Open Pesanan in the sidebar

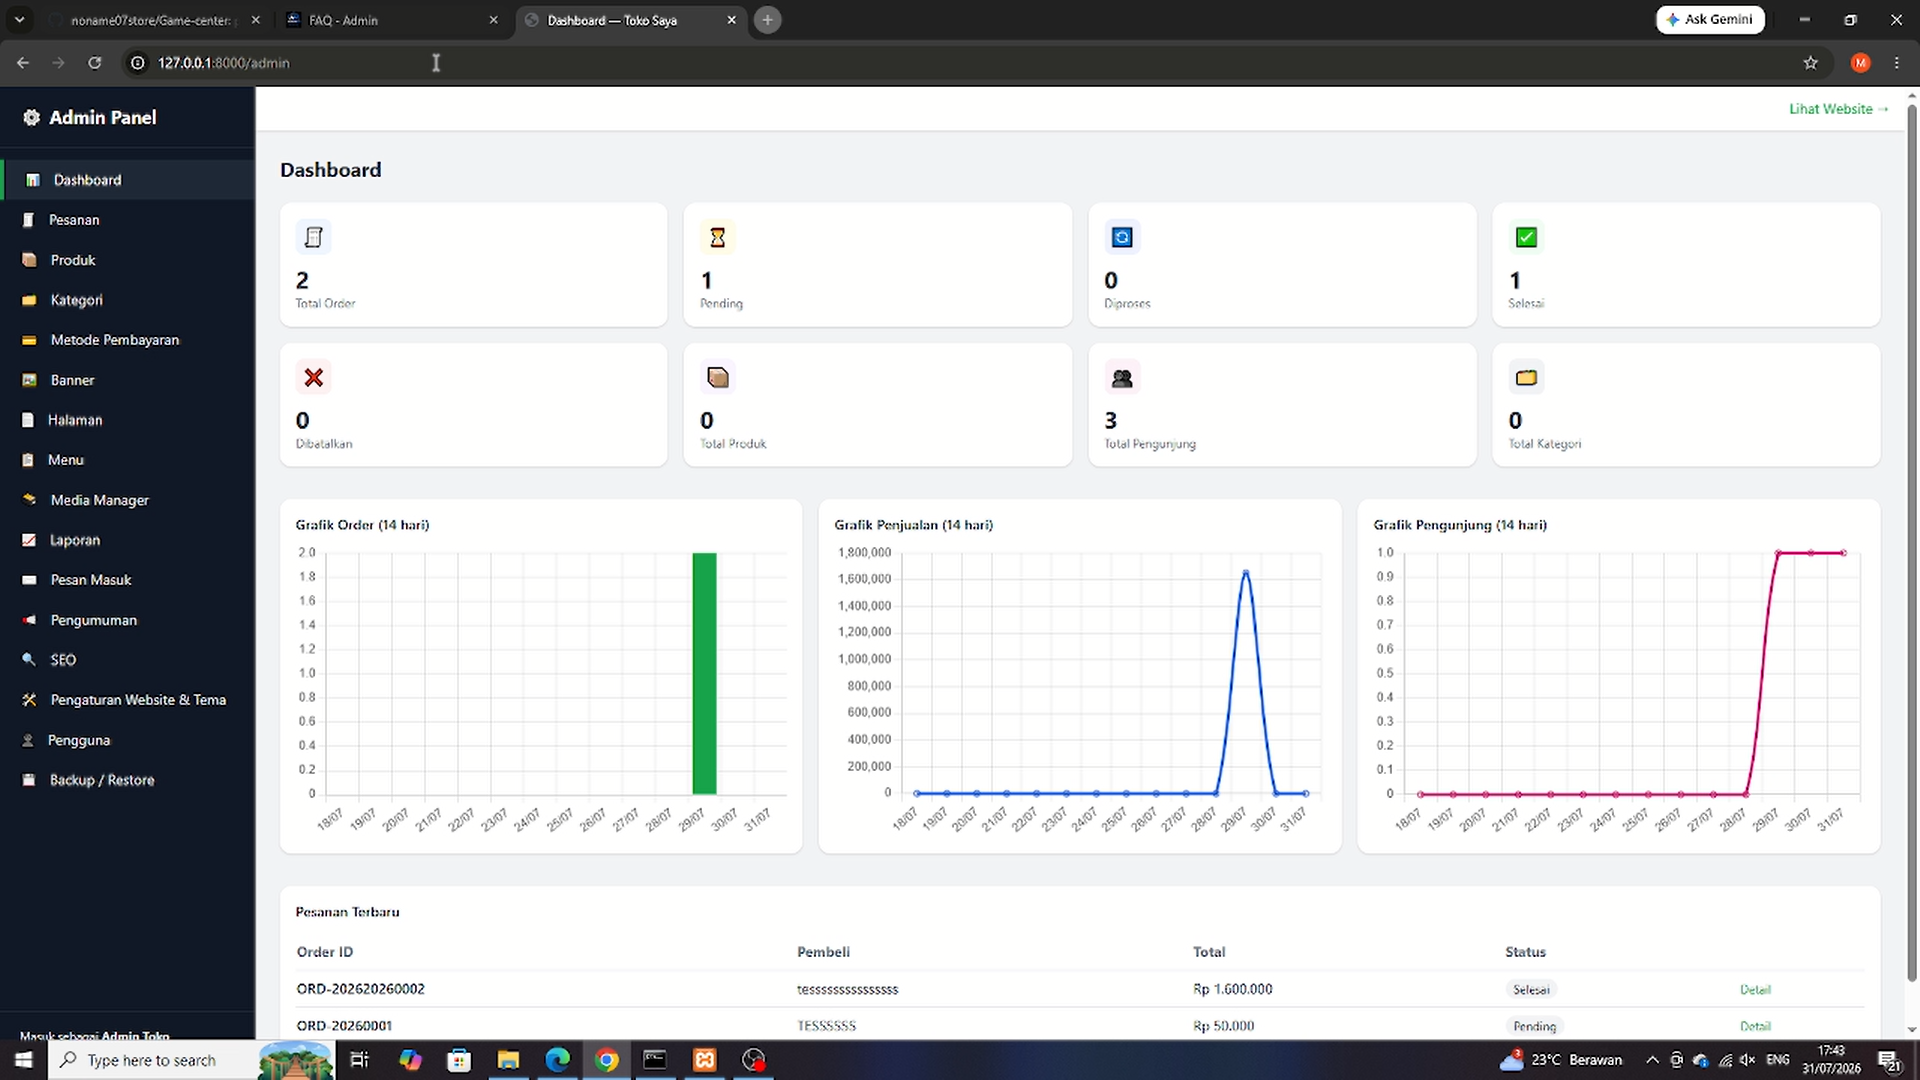[128, 220]
